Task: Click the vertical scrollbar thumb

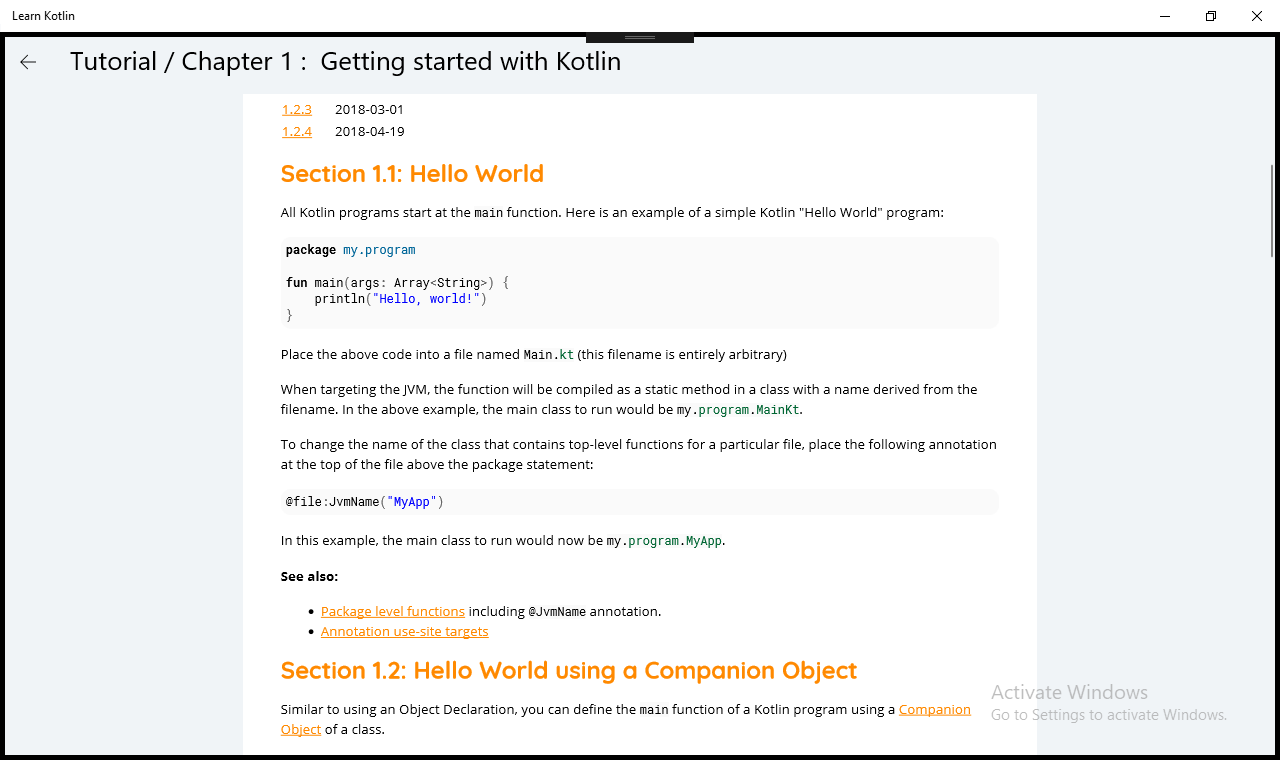Action: coord(1272,210)
